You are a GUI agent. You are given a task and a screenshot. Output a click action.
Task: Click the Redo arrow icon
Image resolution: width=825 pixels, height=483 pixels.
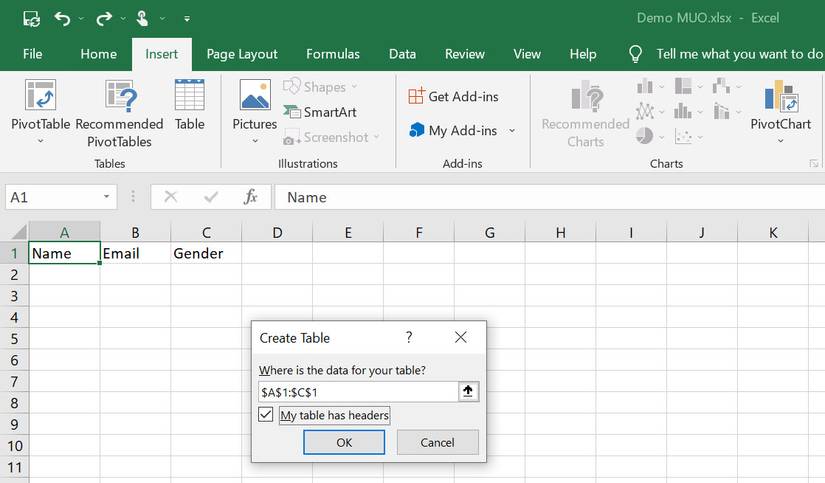click(x=104, y=19)
